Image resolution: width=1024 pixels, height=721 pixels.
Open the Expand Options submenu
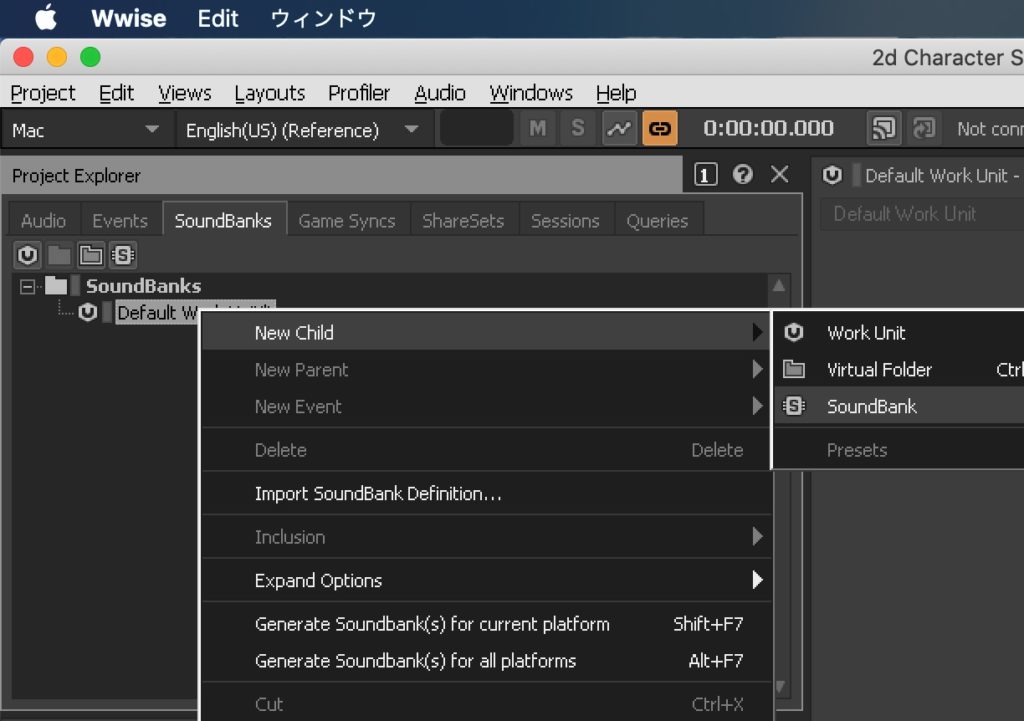click(x=487, y=581)
